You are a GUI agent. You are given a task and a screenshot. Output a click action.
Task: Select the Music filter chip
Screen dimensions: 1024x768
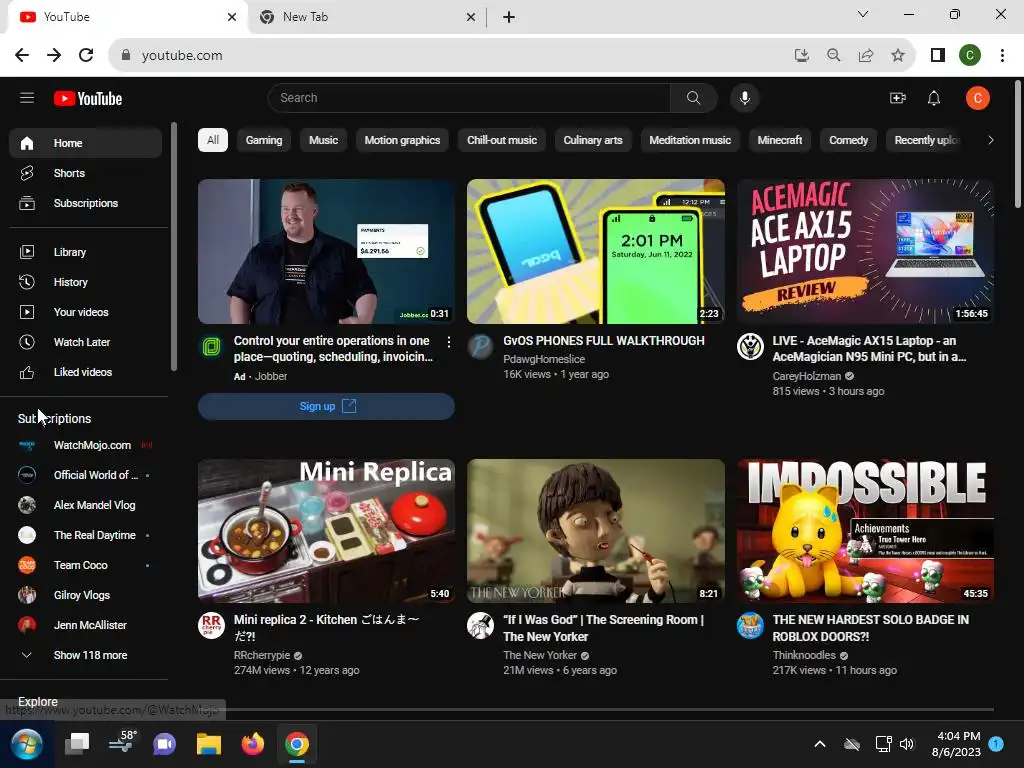(x=323, y=140)
